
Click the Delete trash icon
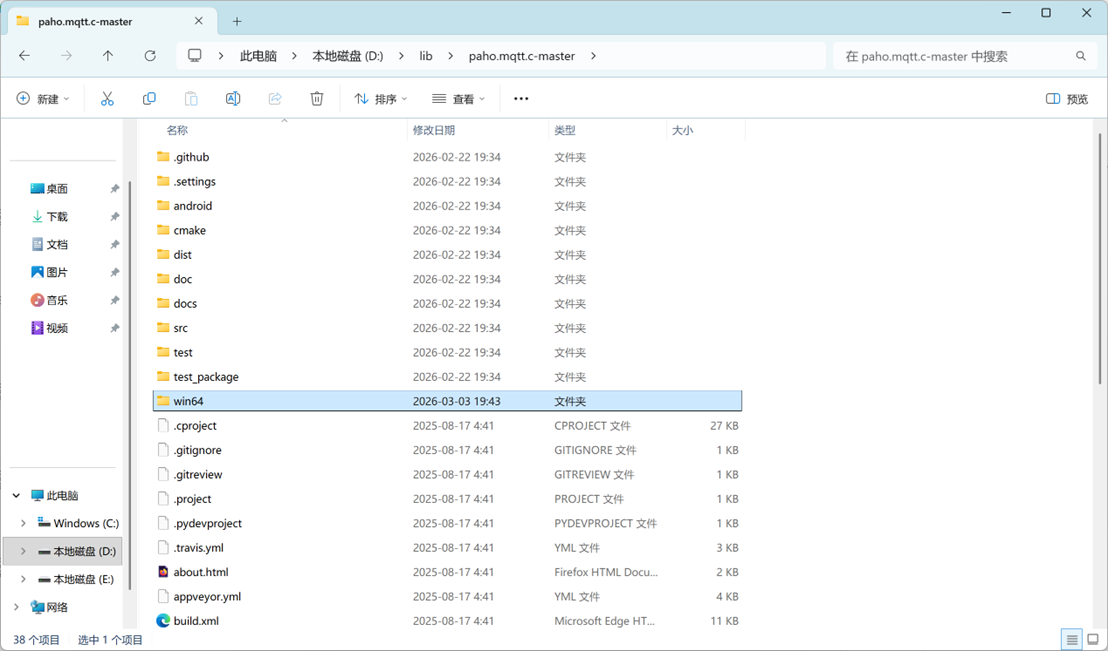tap(317, 99)
